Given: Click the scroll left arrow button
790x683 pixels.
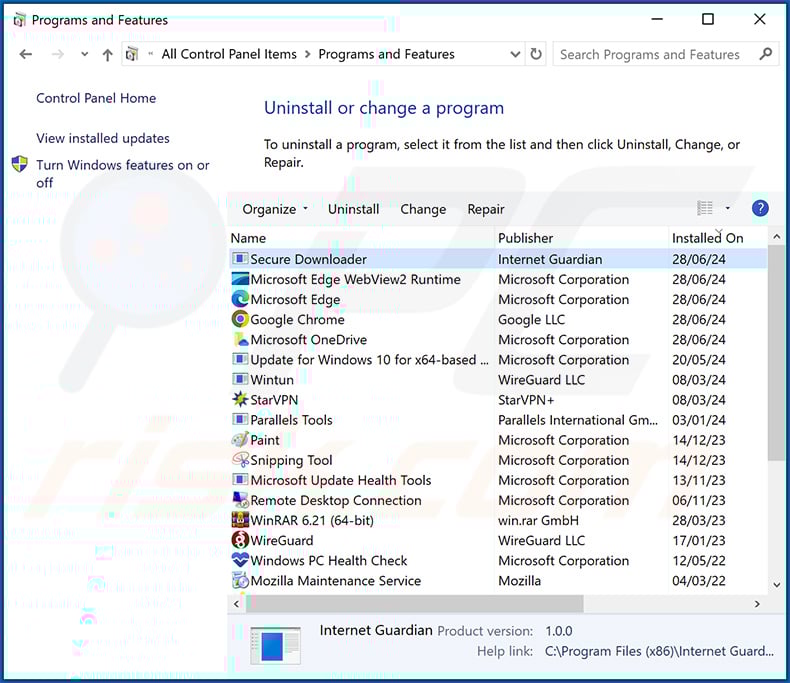Looking at the screenshot, I should [x=236, y=603].
